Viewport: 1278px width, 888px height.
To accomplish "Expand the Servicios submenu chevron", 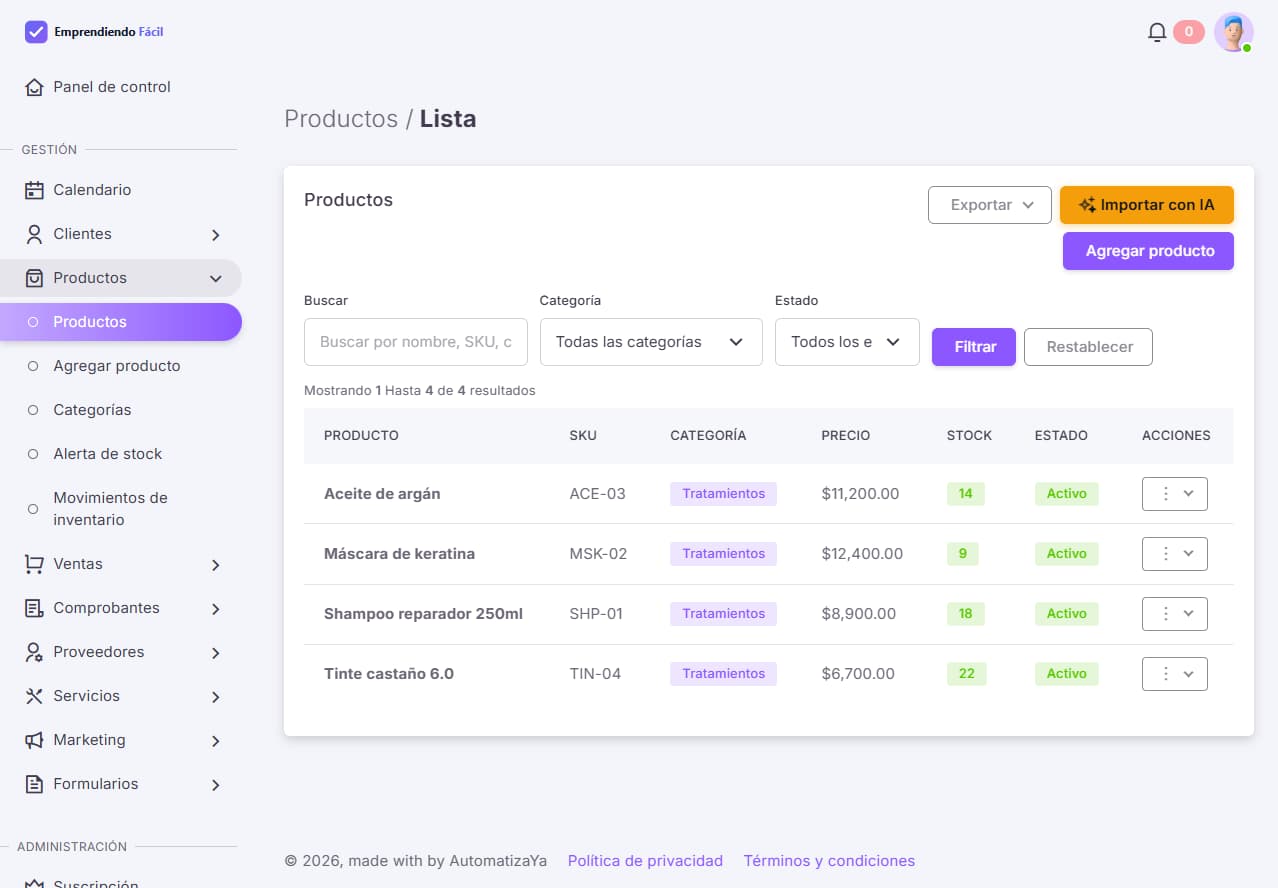I will pos(216,697).
